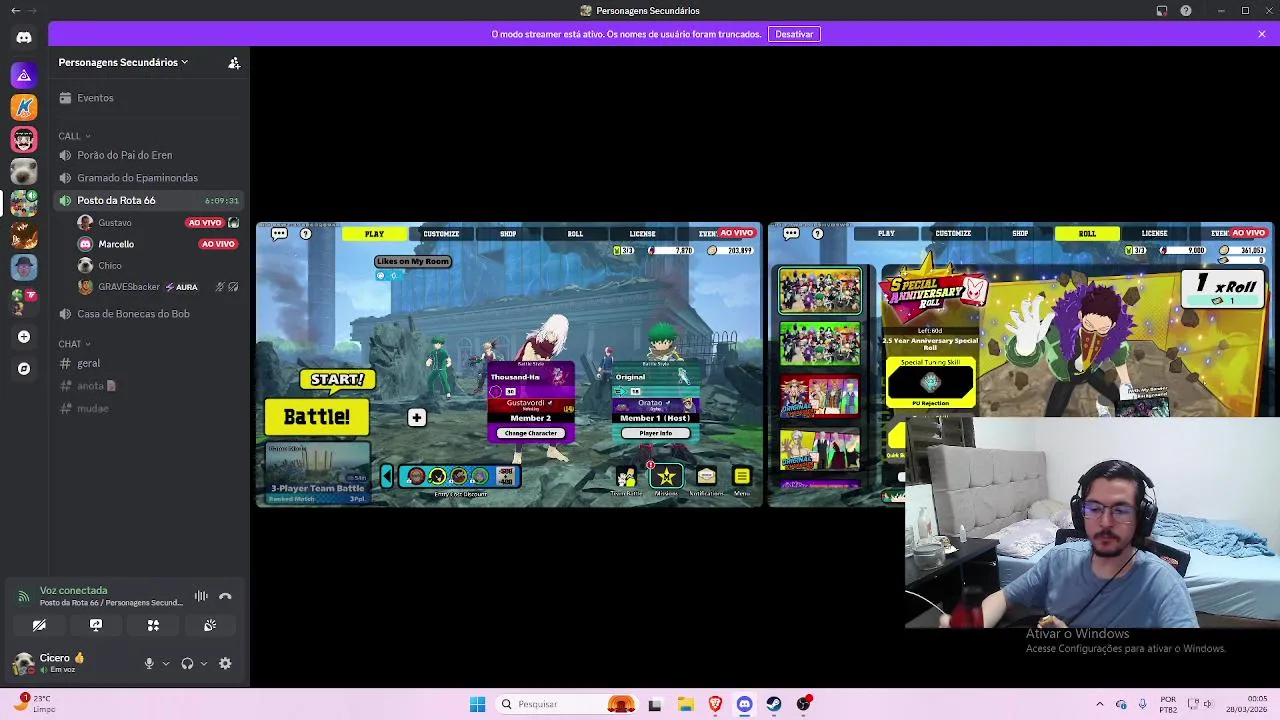
Task: Click the add a server plus icon
Action: pyautogui.click(x=24, y=337)
